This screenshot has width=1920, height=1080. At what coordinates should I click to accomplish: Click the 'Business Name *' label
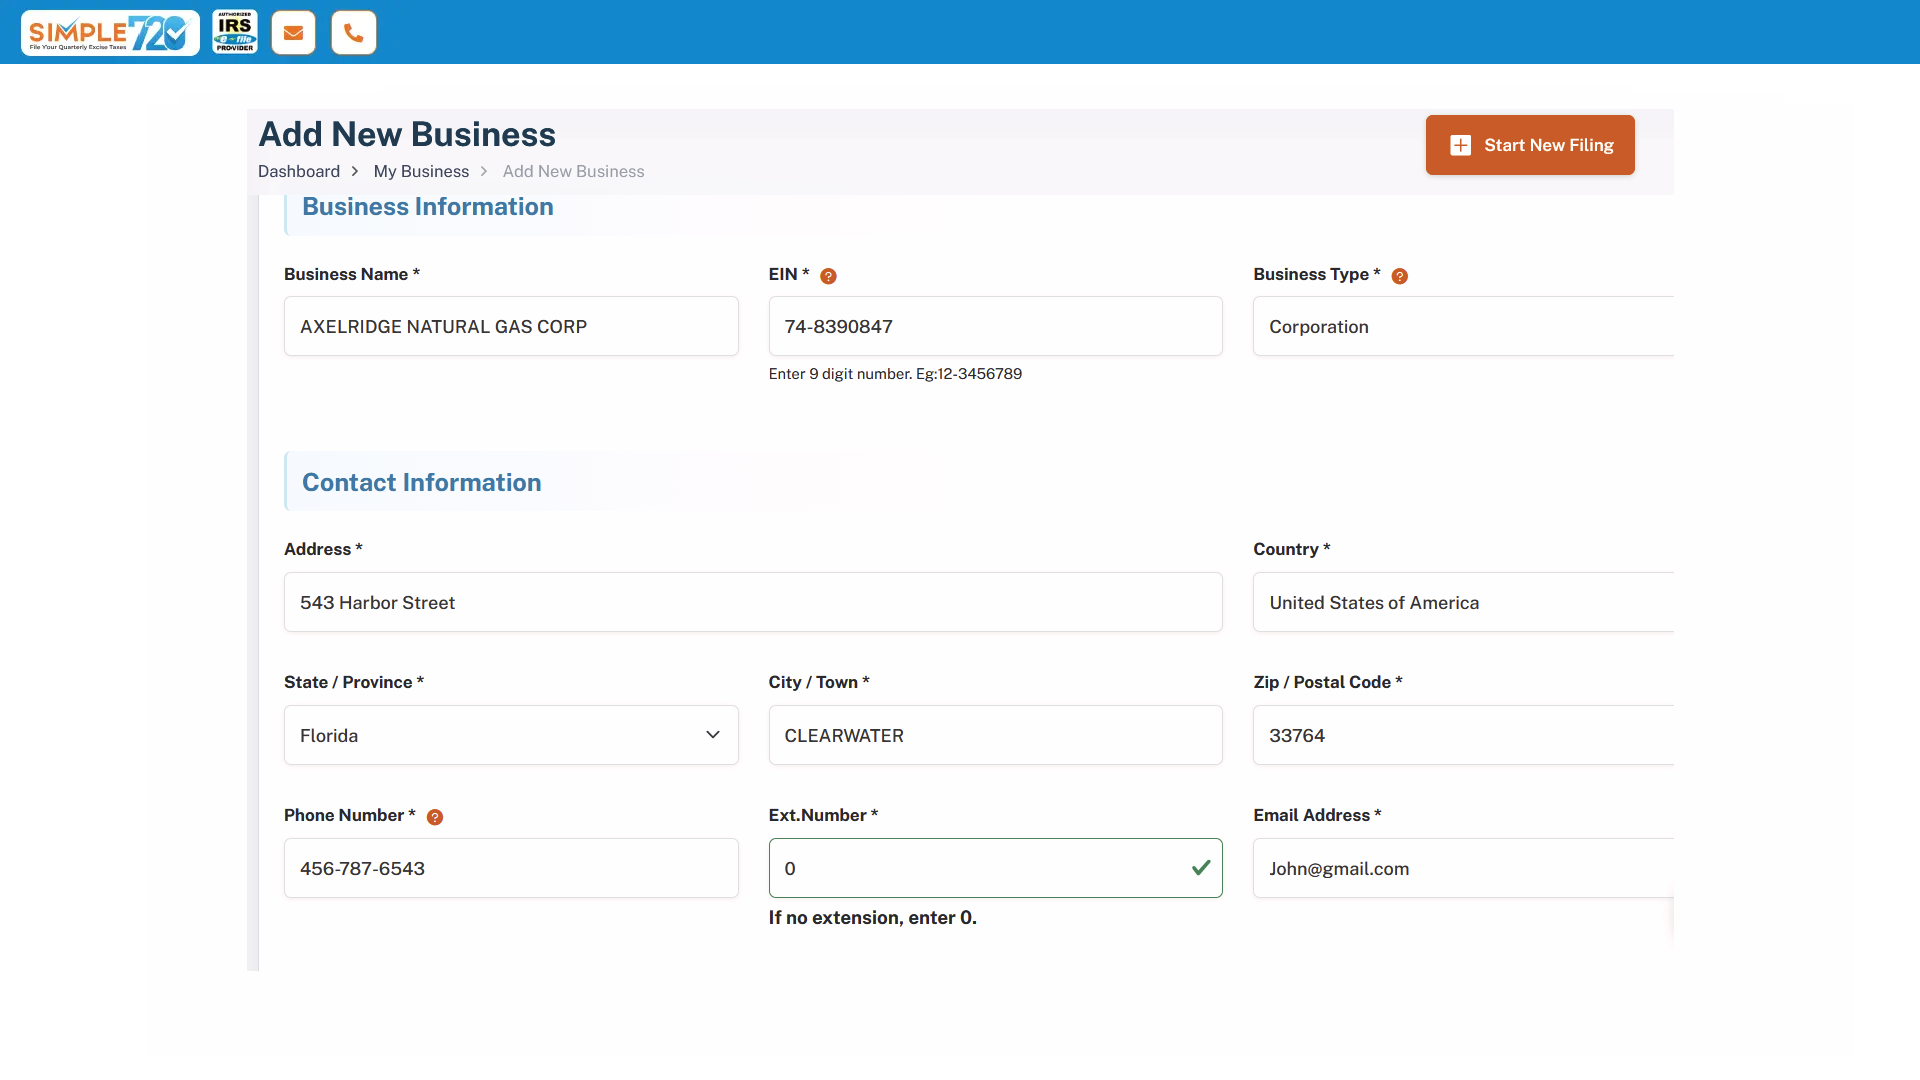(x=352, y=274)
